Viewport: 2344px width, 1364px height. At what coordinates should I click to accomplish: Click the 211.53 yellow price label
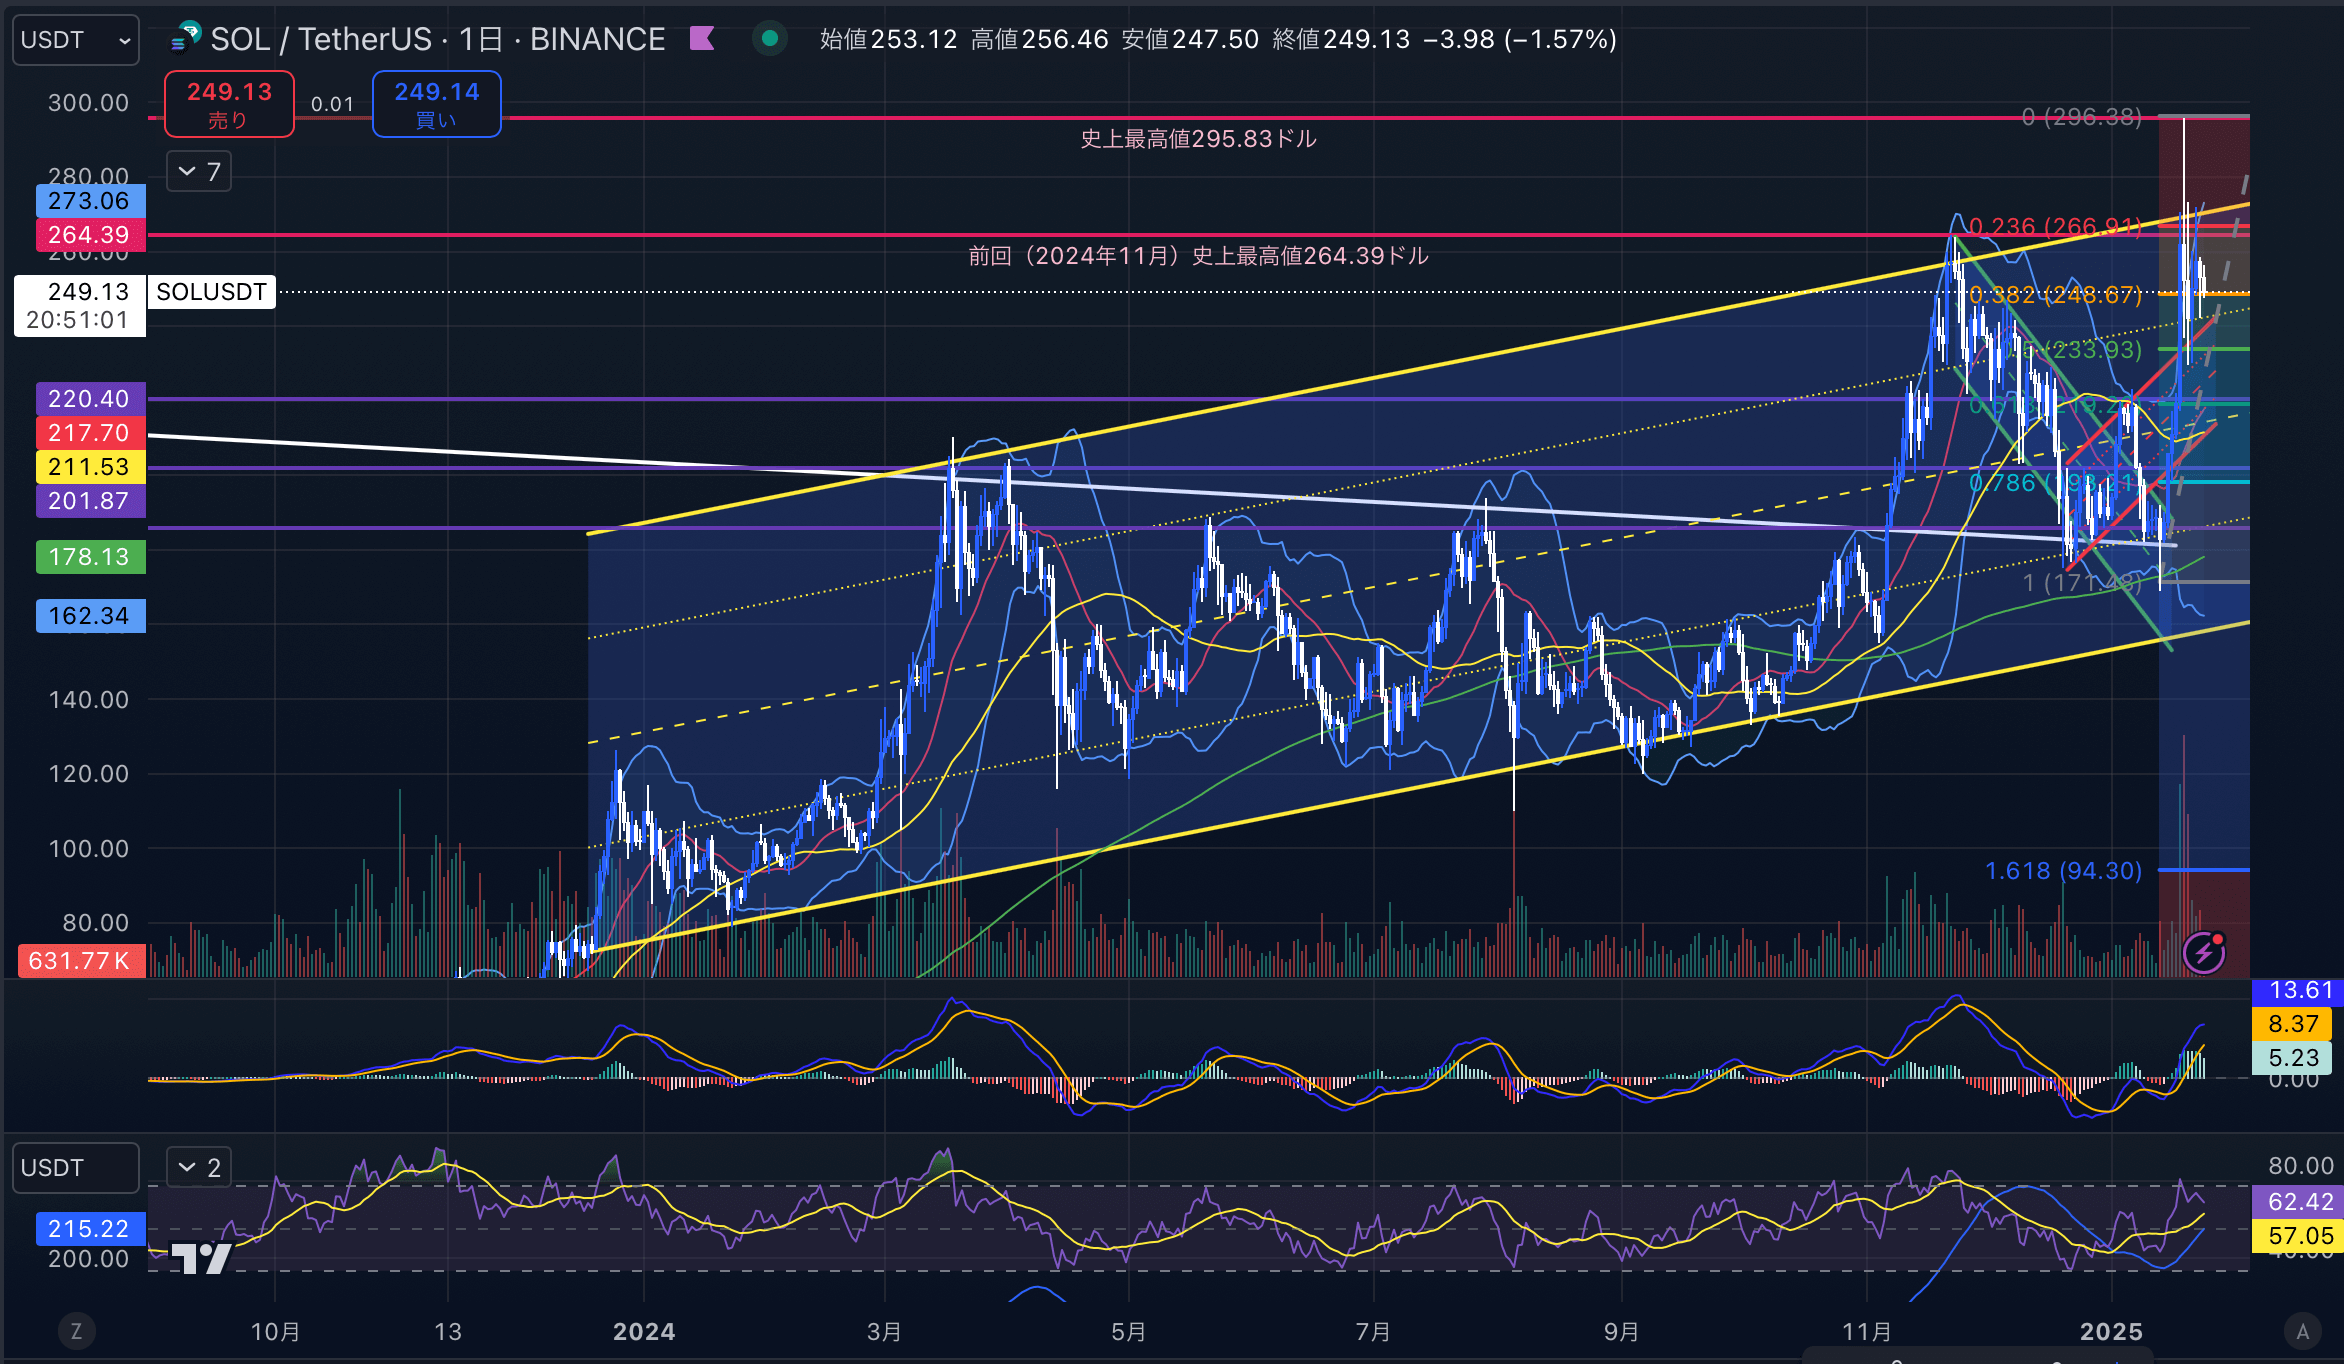90,467
